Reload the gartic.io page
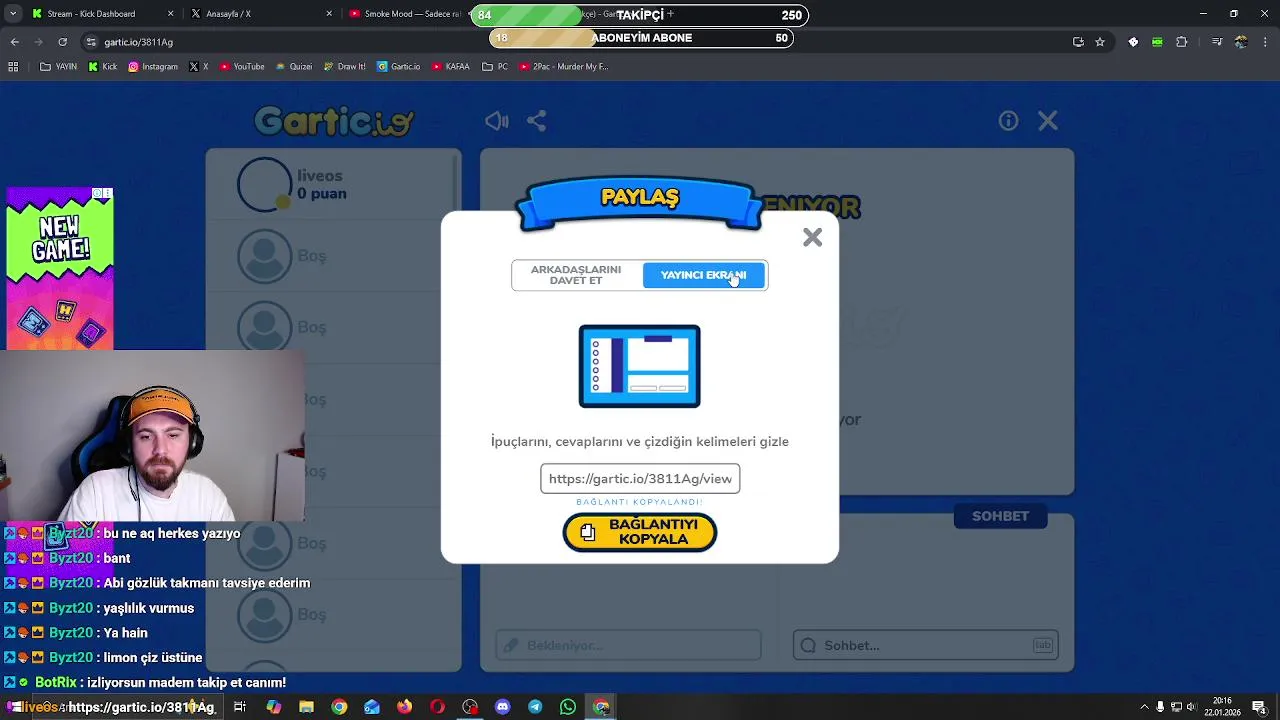 click(x=62, y=42)
